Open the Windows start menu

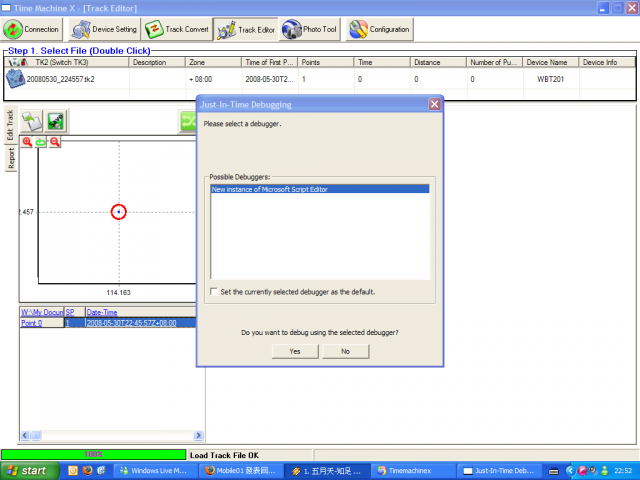[30, 471]
